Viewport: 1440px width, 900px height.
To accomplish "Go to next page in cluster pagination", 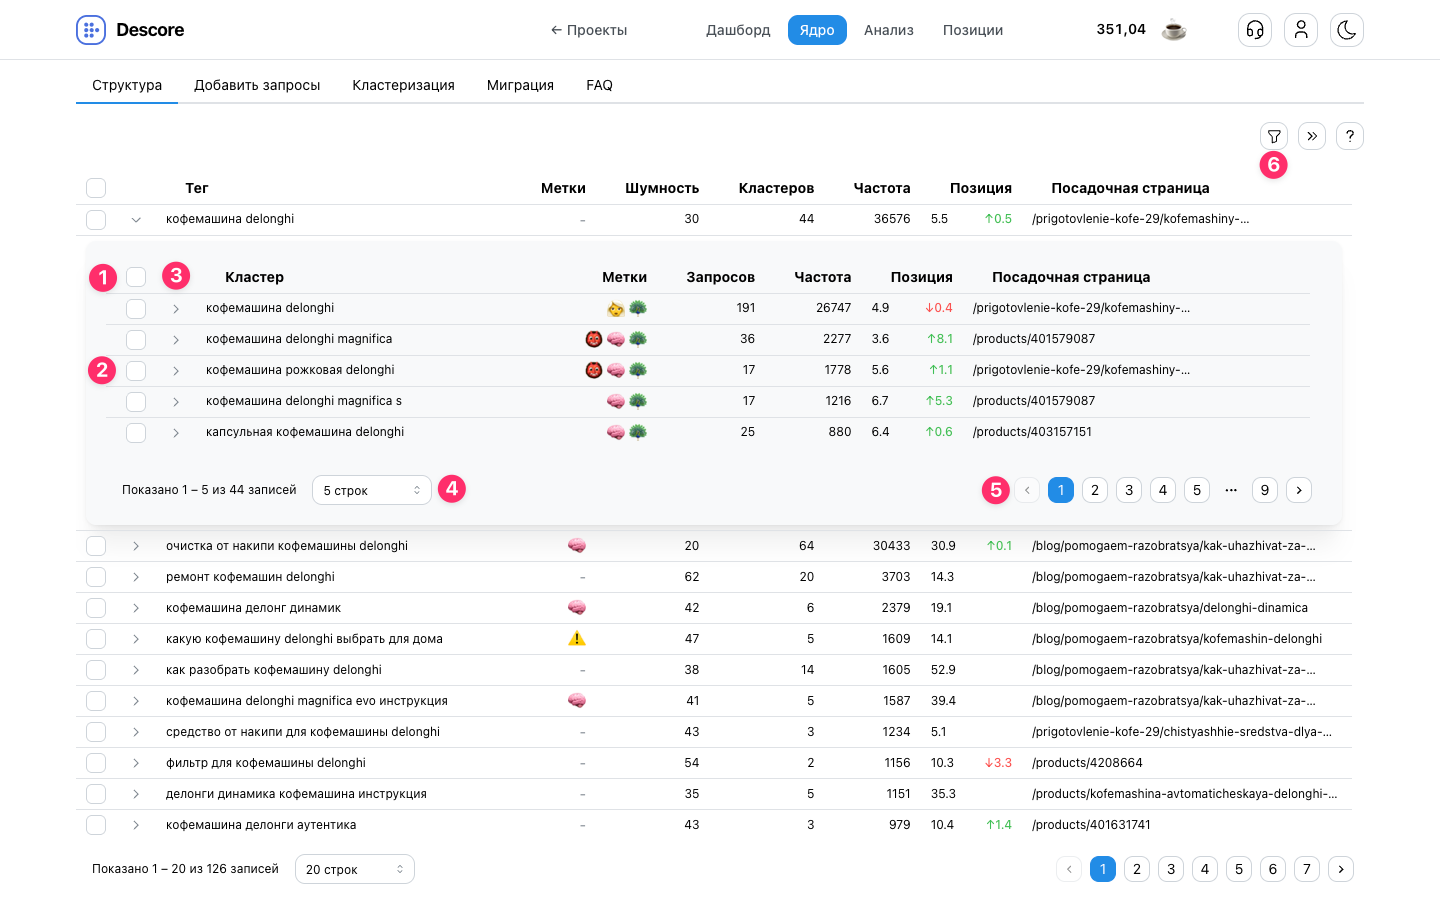I will pos(1299,490).
